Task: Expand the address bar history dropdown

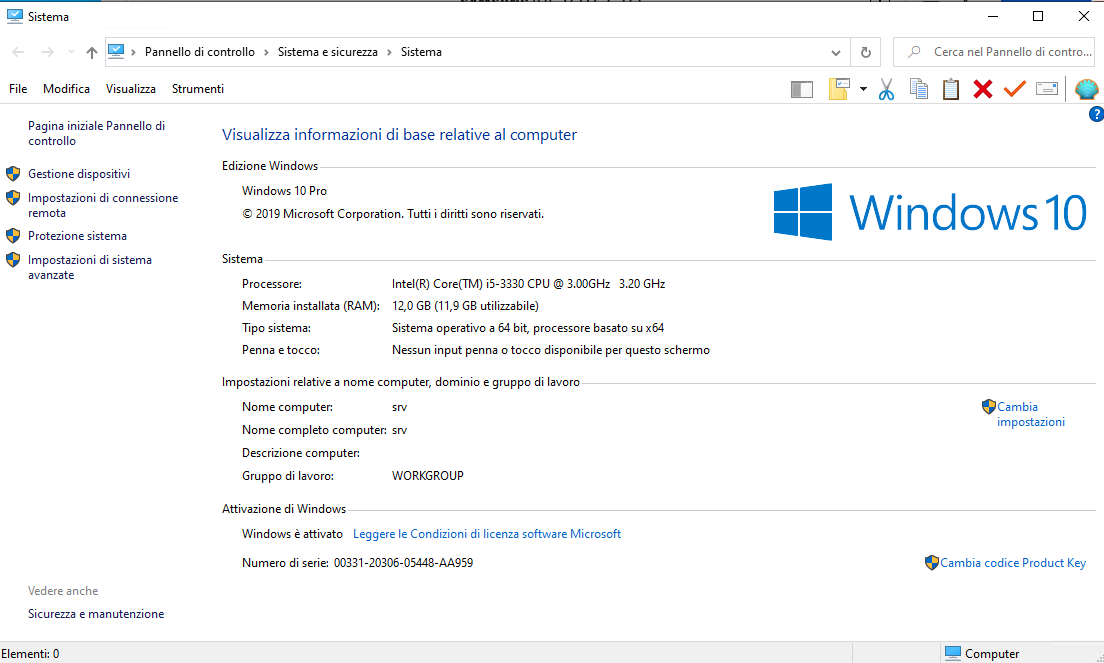Action: (836, 52)
